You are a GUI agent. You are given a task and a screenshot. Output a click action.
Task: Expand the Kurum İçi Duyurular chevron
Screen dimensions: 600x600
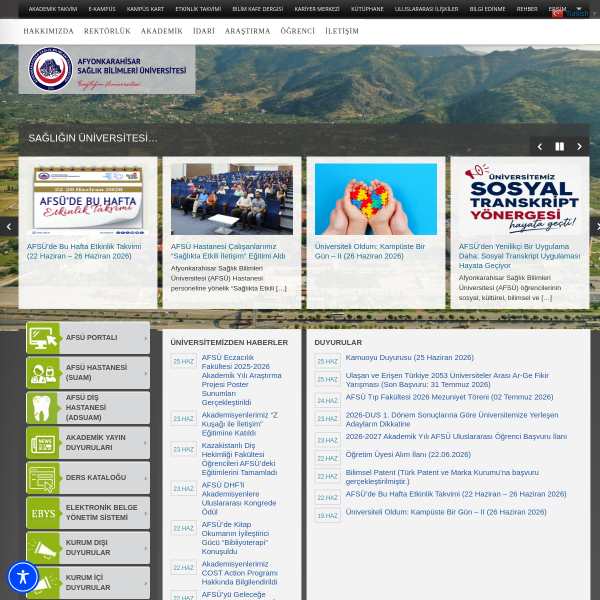pos(146,583)
